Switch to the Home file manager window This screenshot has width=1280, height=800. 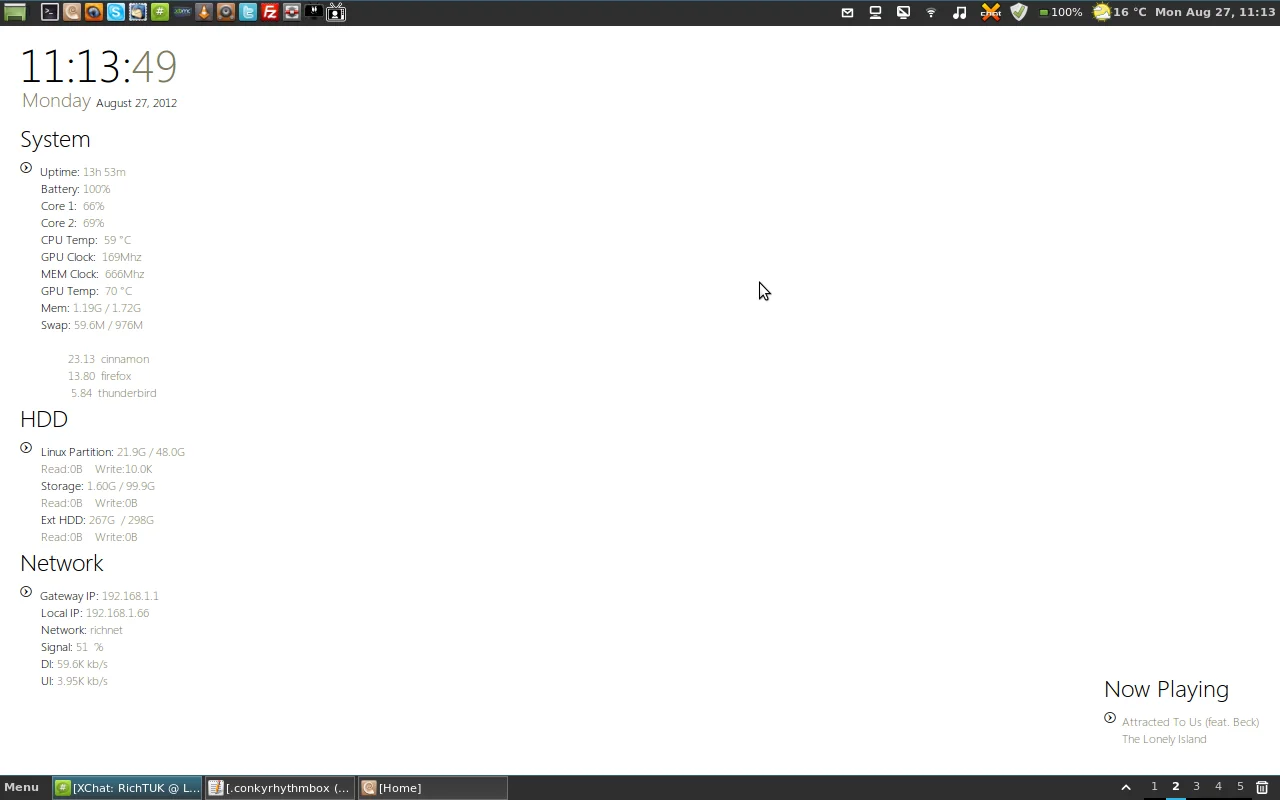point(433,788)
